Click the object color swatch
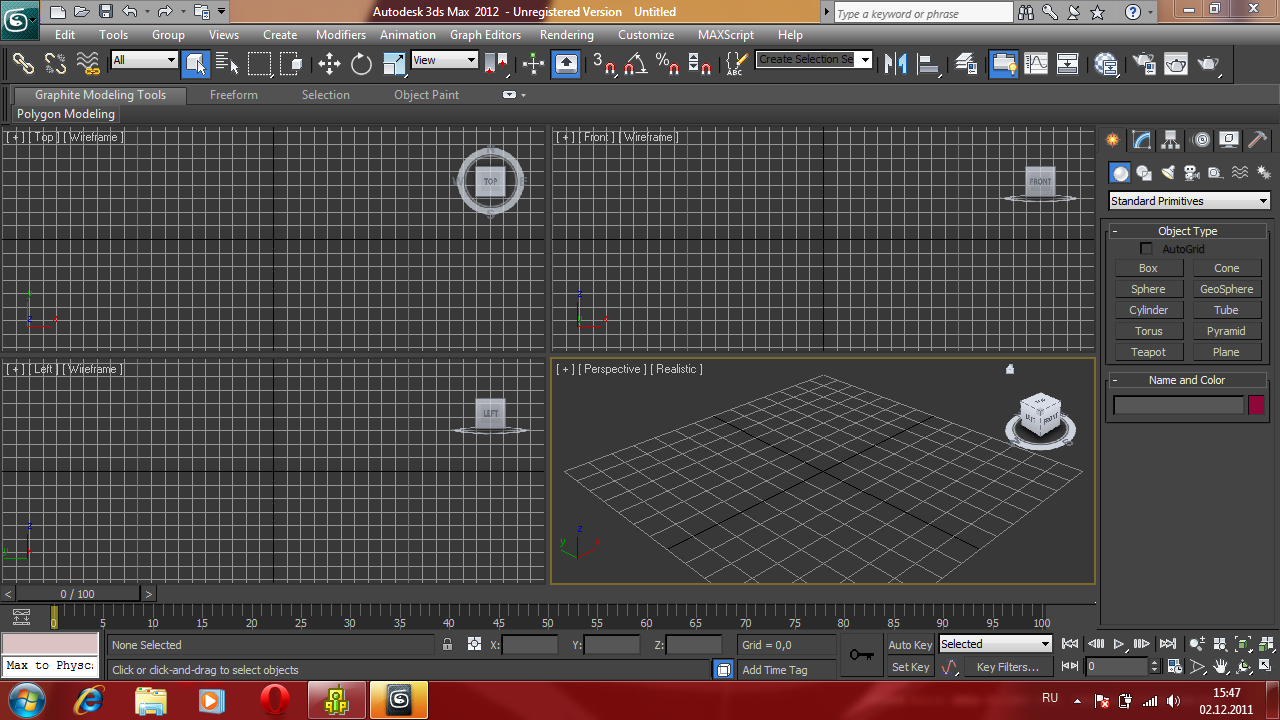 pos(1256,405)
